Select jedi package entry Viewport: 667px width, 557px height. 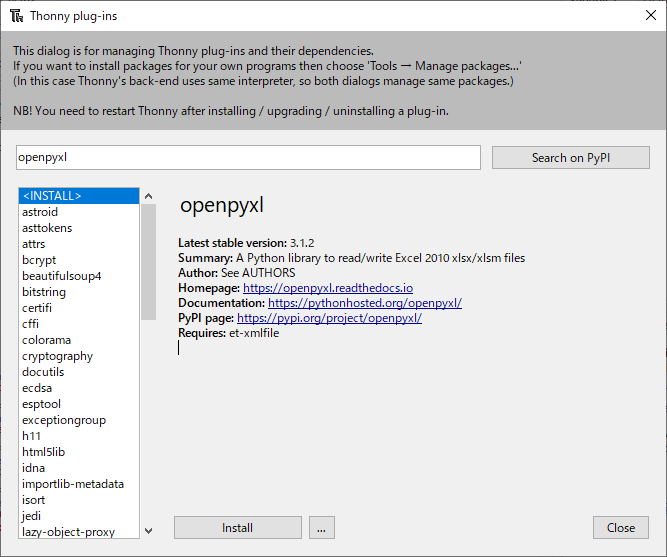coord(32,516)
